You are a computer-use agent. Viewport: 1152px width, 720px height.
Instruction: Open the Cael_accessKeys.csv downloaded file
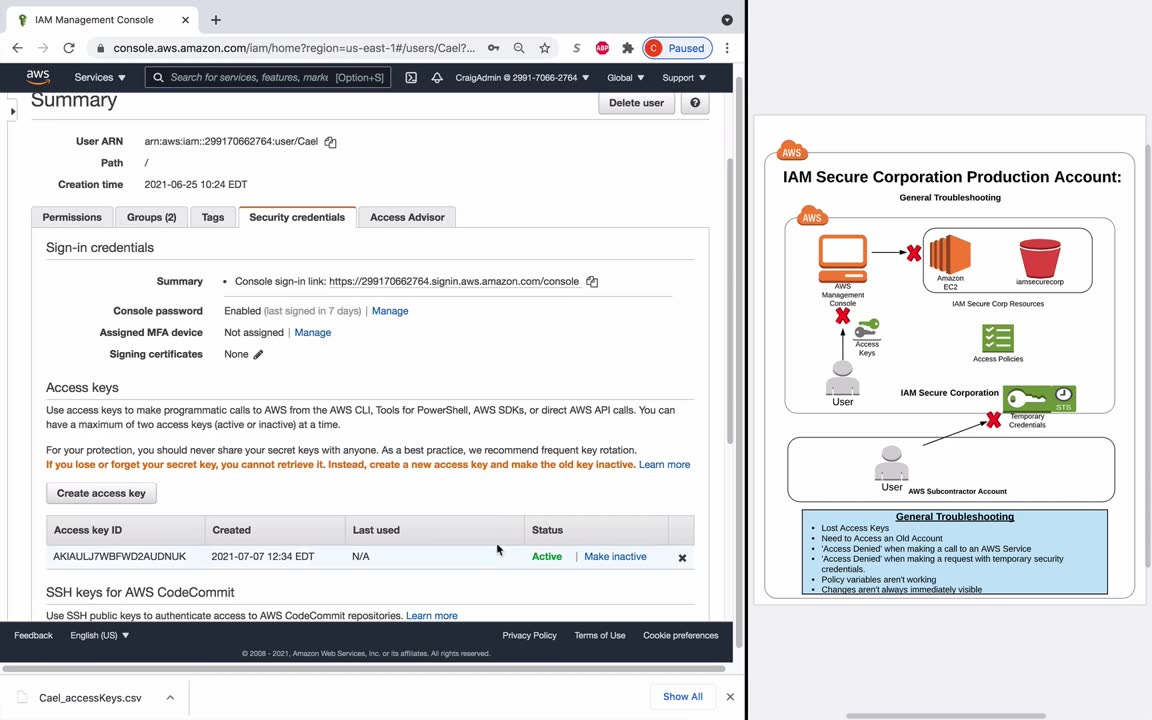(90, 697)
